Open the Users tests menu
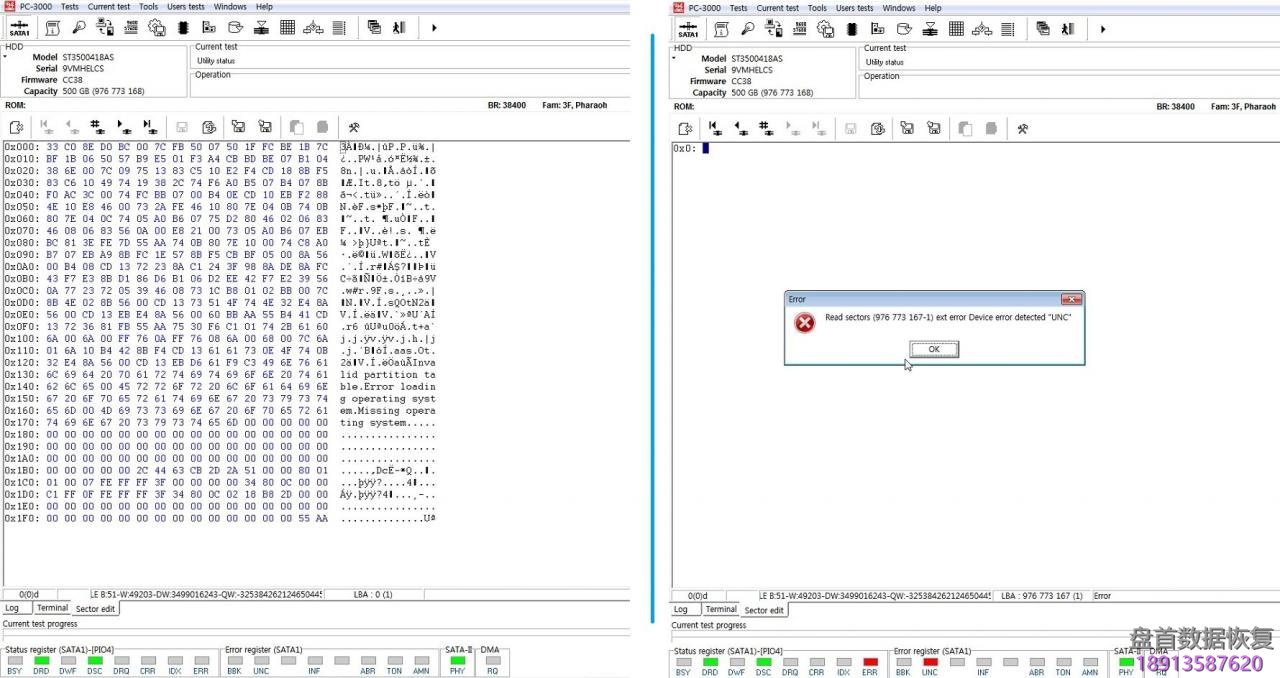The width and height of the screenshot is (1280, 678). pyautogui.click(x=186, y=7)
